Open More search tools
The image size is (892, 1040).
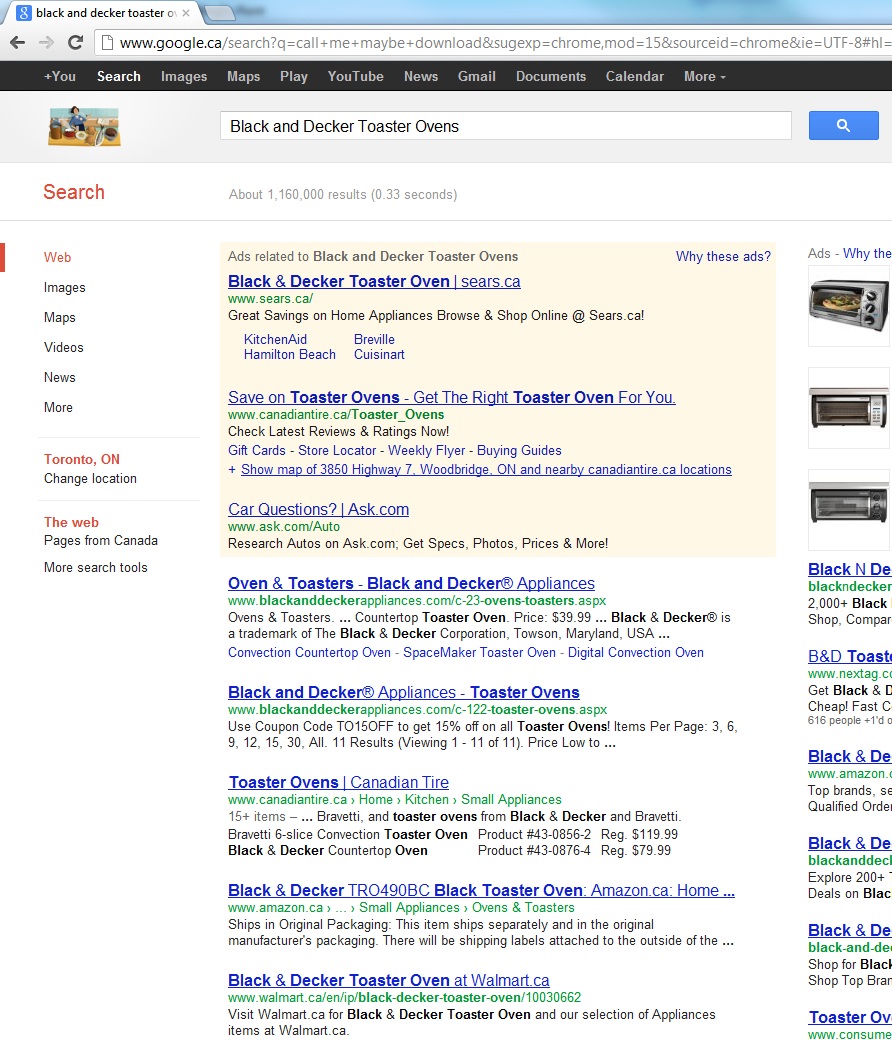(95, 567)
